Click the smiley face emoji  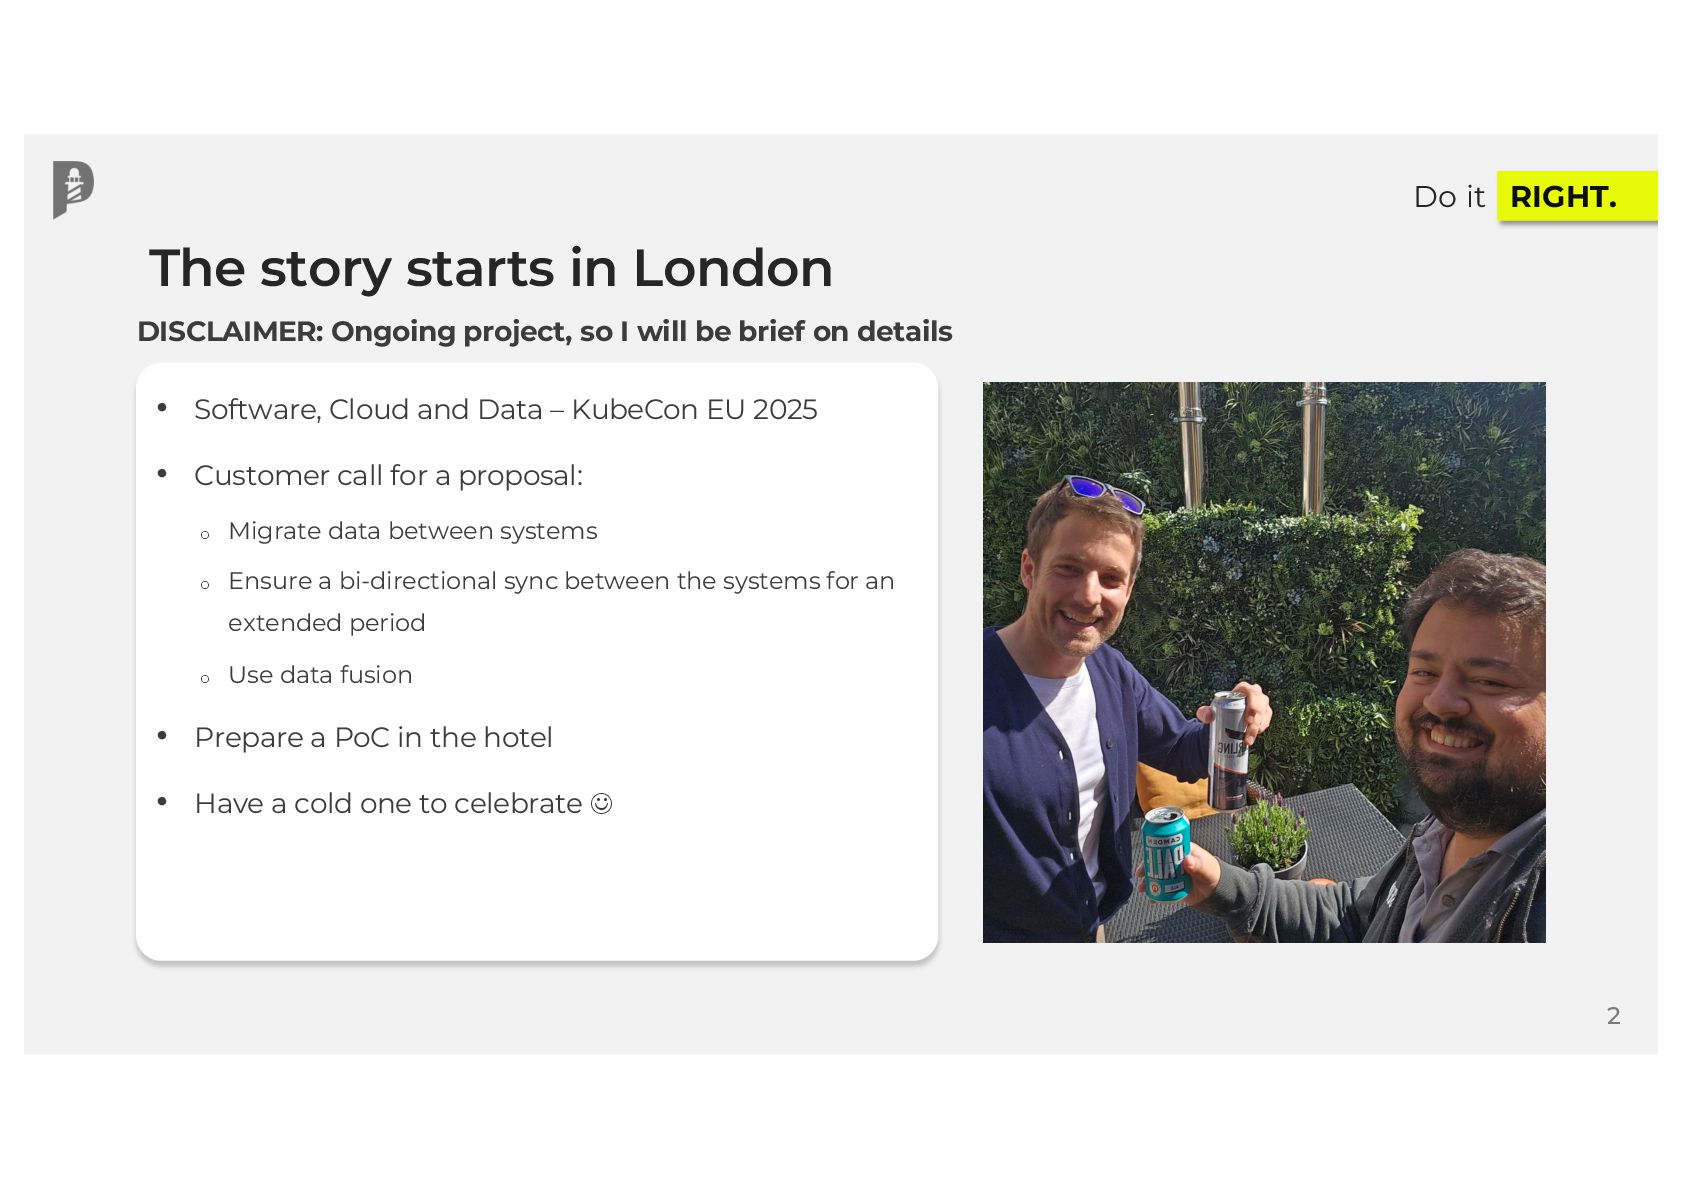[601, 804]
